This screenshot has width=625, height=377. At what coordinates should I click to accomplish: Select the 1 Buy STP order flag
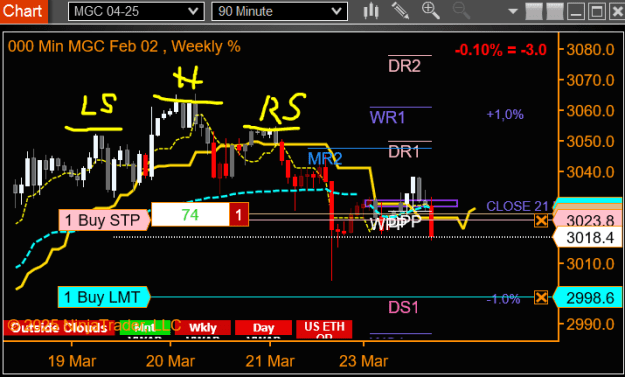[x=104, y=220]
